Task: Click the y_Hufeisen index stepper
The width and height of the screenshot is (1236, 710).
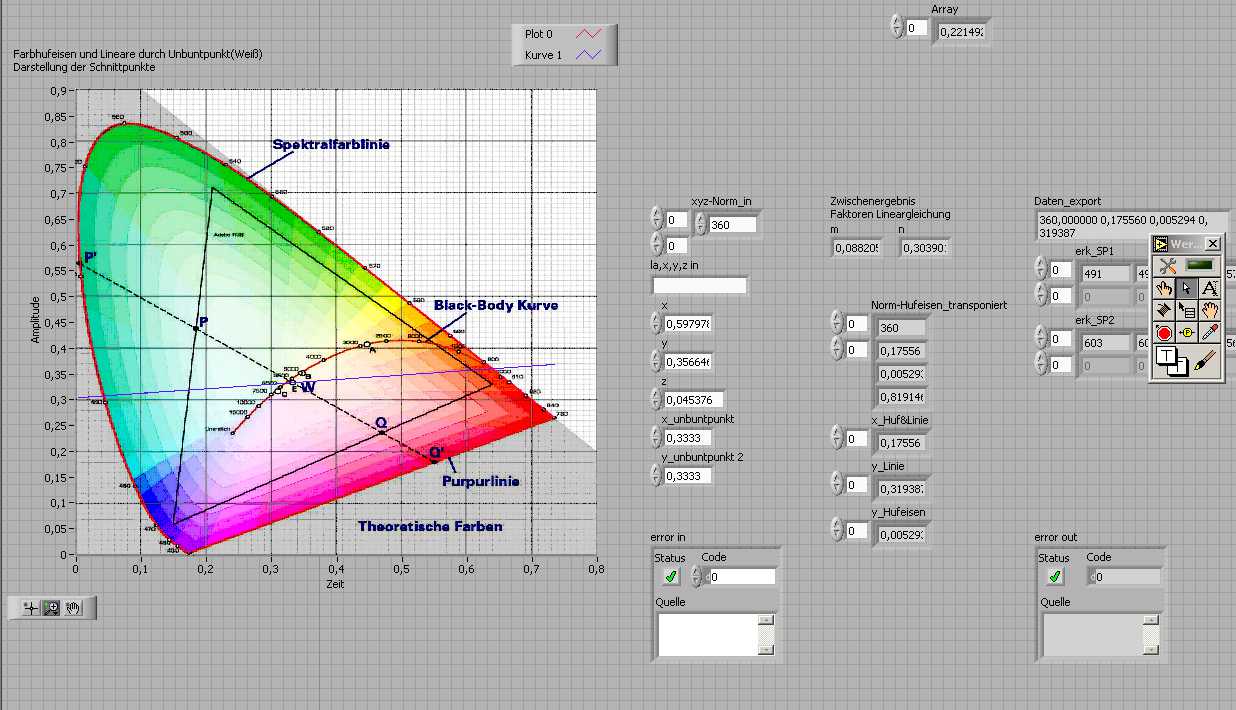Action: click(x=836, y=530)
